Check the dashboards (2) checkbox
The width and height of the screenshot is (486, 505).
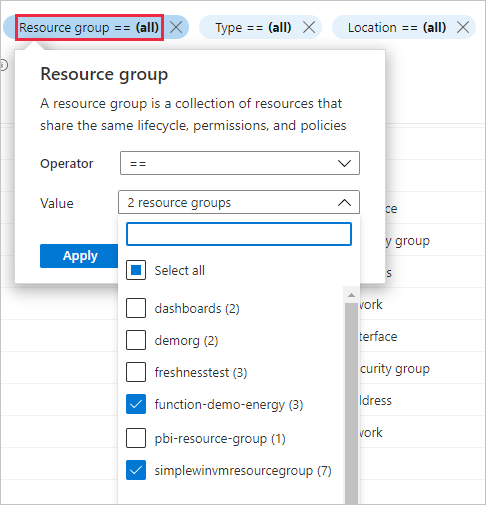coord(136,308)
